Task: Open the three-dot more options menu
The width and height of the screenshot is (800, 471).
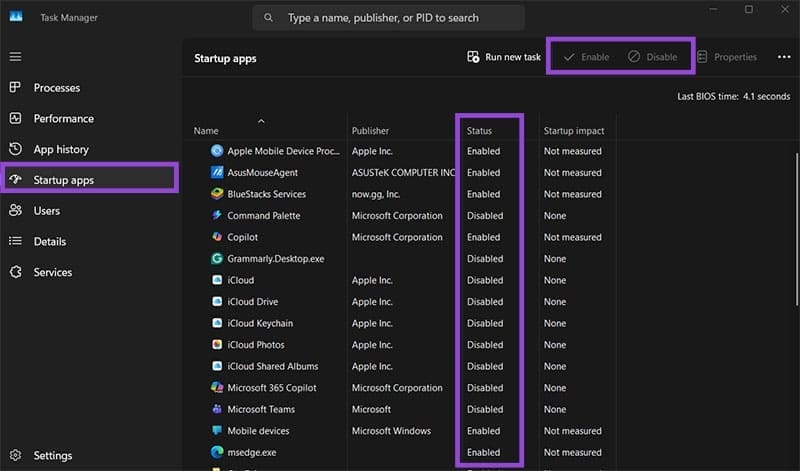Action: 783,57
